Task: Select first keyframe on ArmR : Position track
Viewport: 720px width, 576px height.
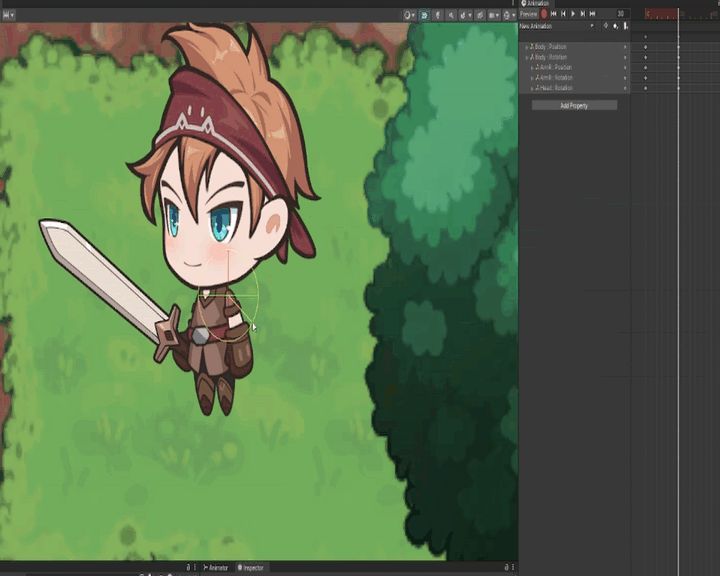Action: click(646, 68)
